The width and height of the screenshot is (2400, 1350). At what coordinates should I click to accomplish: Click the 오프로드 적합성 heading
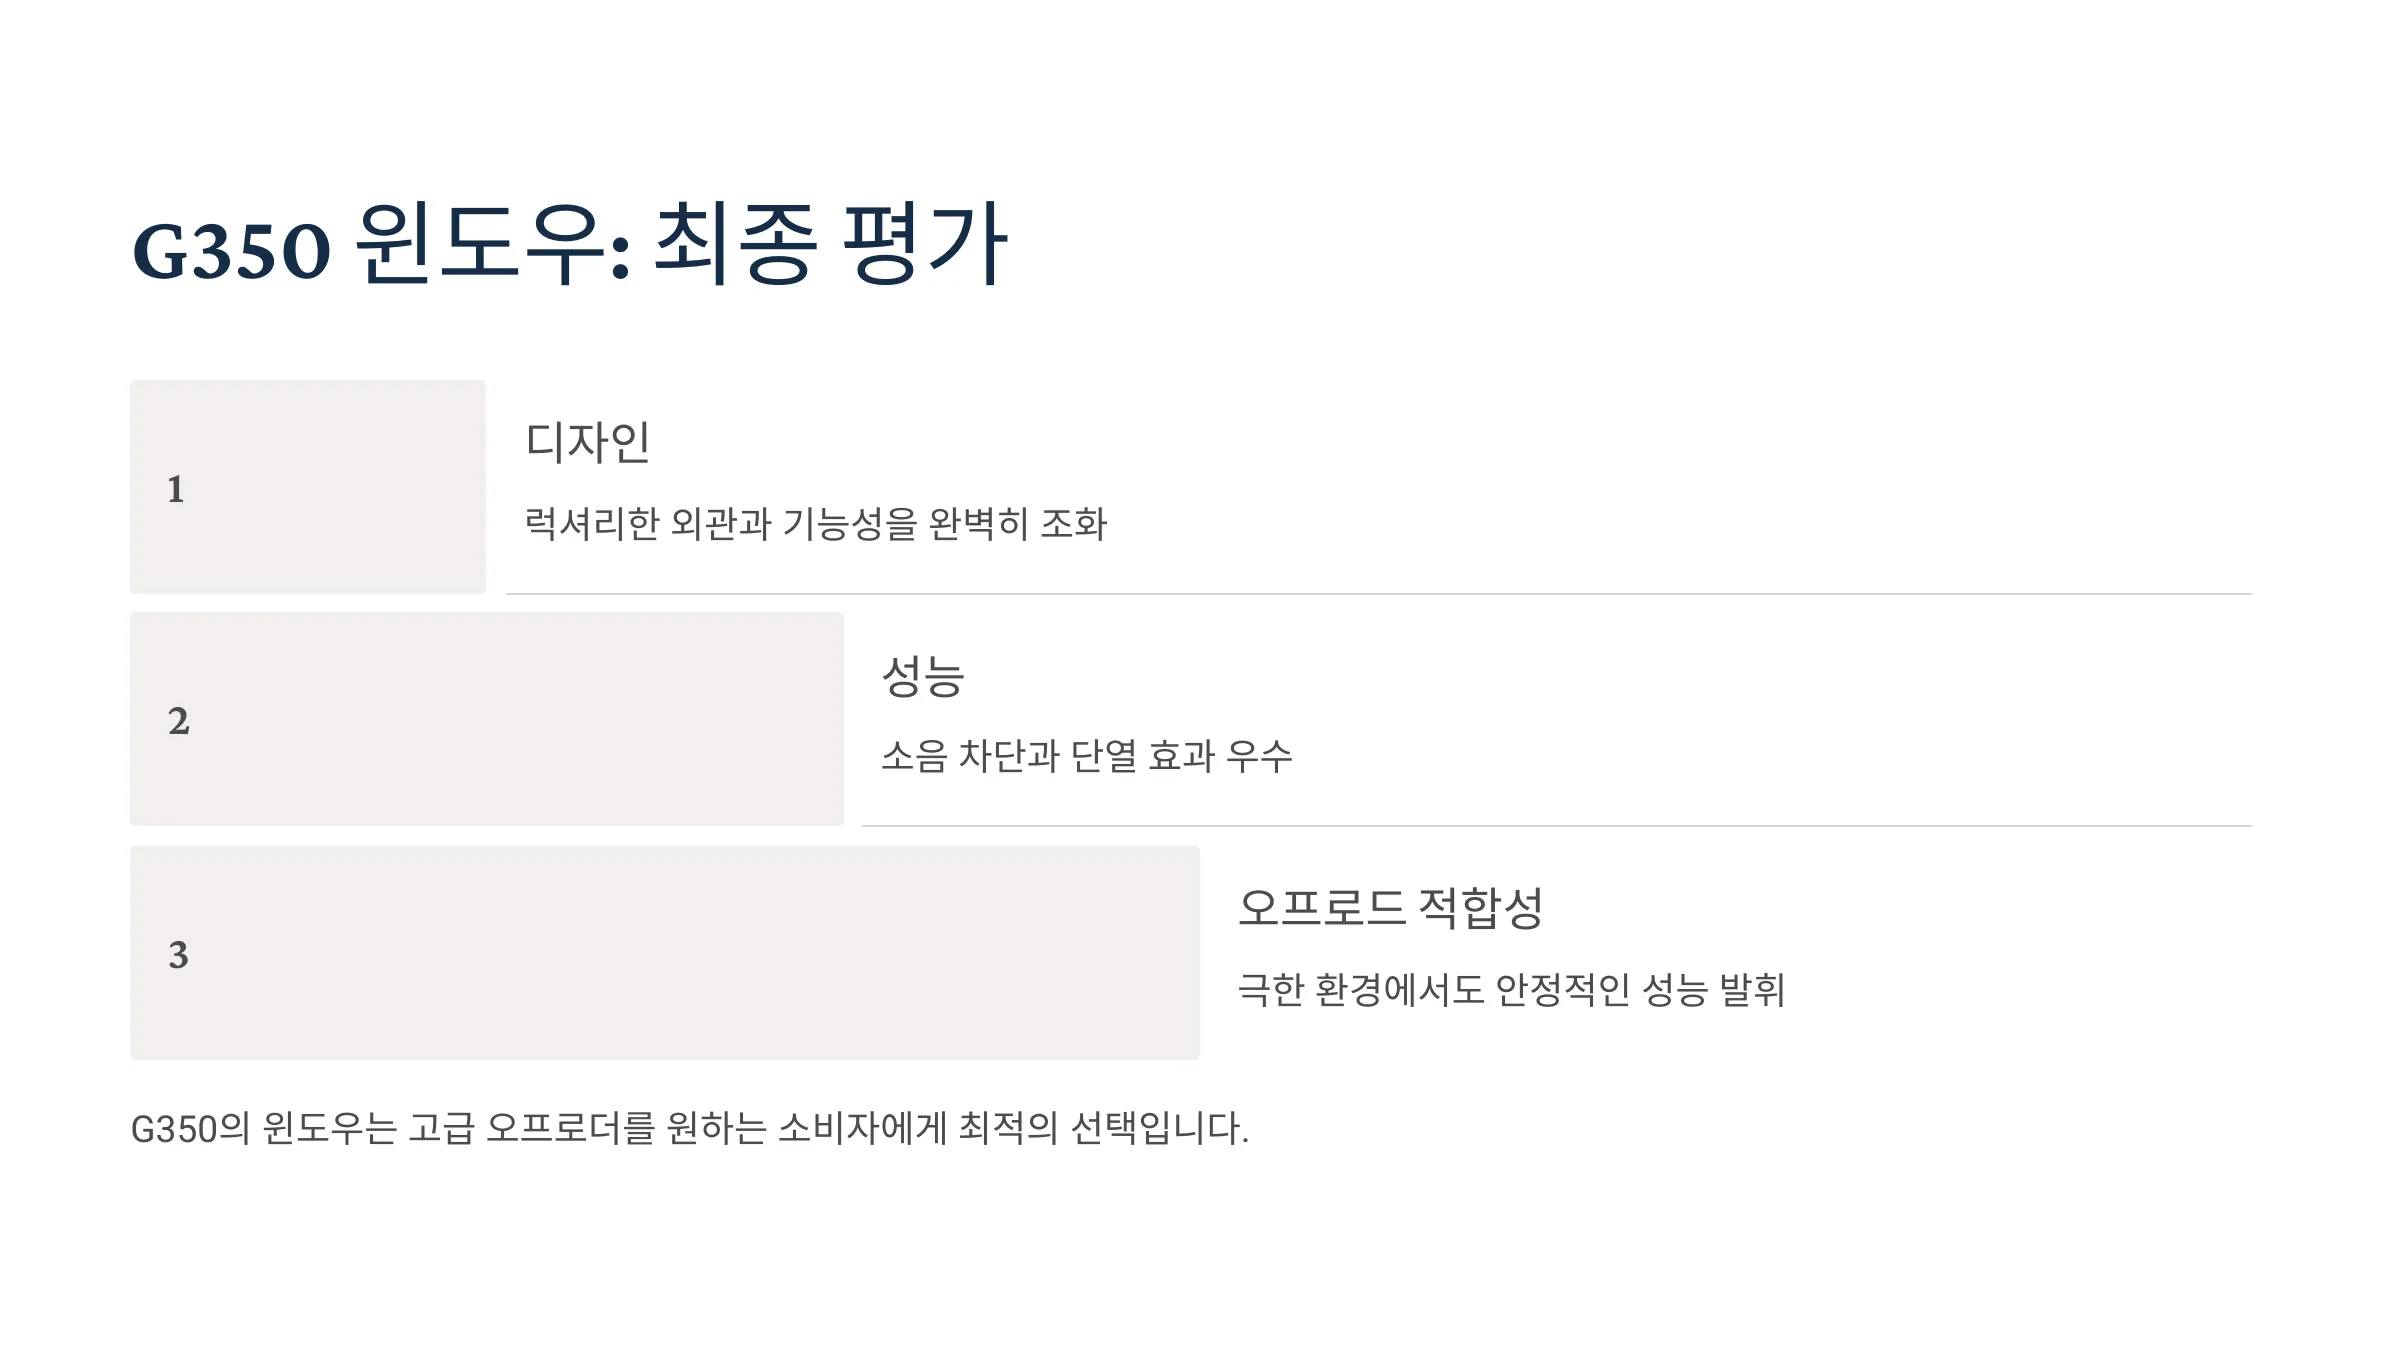[x=1391, y=908]
